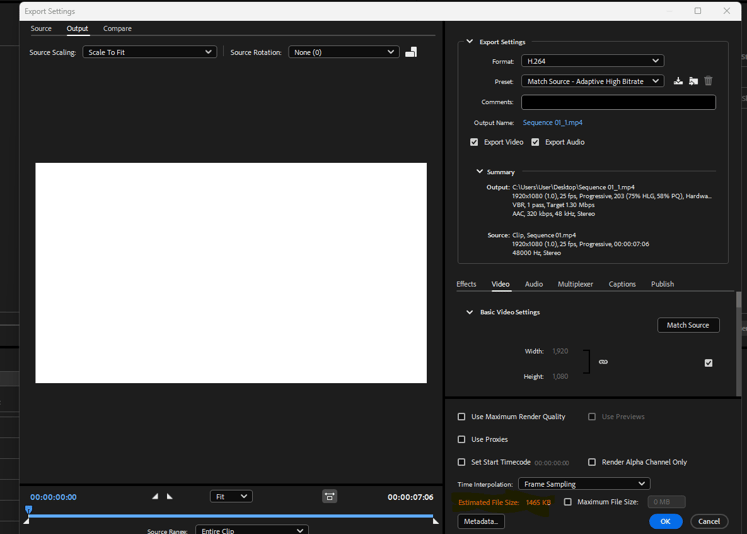Image resolution: width=747 pixels, height=534 pixels.
Task: Open Preset Match Source dropdown
Action: (x=593, y=81)
